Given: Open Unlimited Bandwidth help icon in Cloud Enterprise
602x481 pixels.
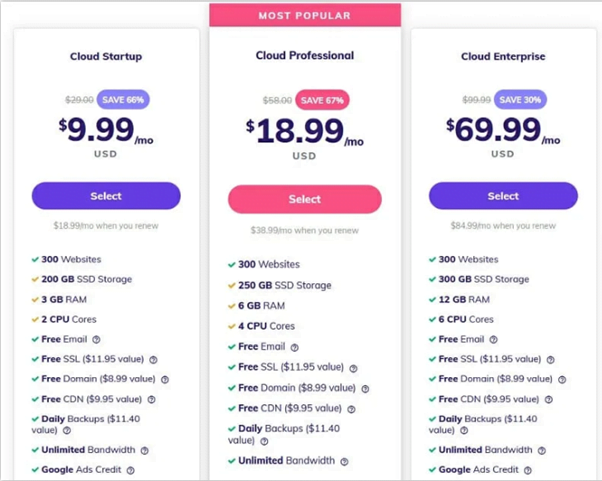Looking at the screenshot, I should 541,451.
